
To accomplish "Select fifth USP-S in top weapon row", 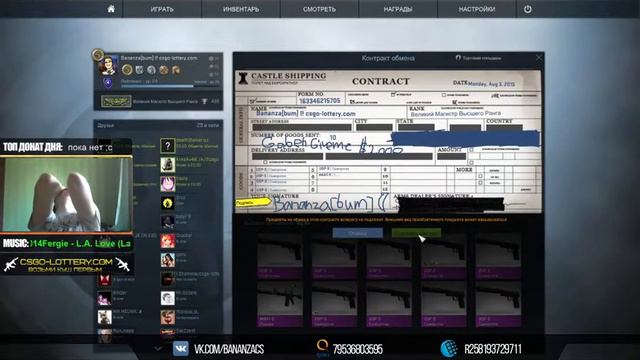I will [498, 256].
